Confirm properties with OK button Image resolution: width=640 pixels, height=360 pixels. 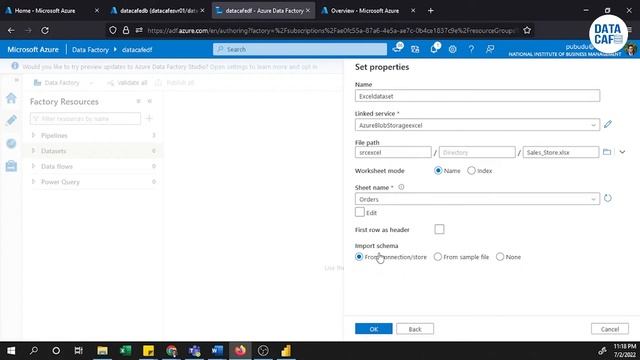[373, 329]
